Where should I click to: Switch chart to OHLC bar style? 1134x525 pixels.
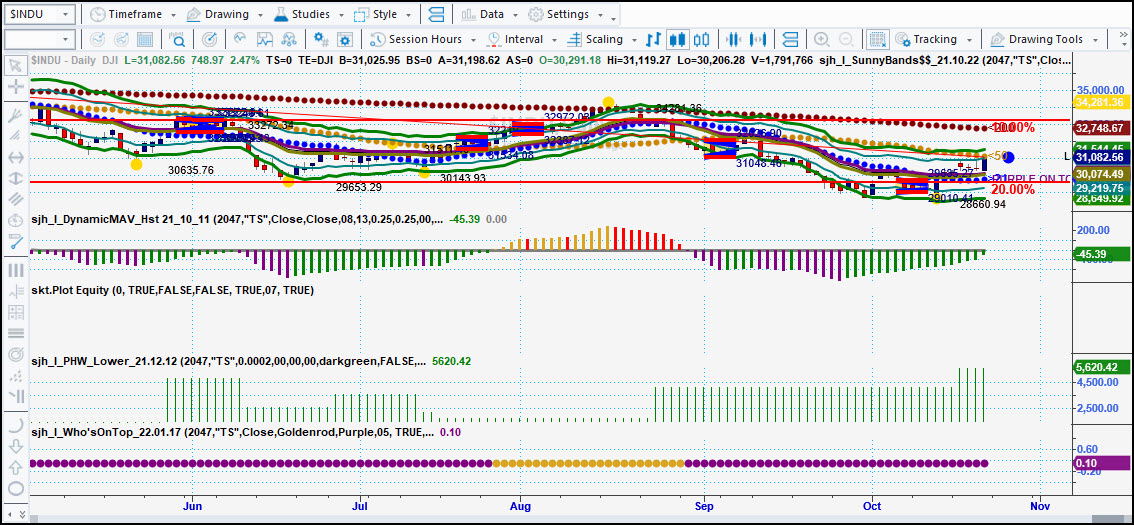[654, 39]
